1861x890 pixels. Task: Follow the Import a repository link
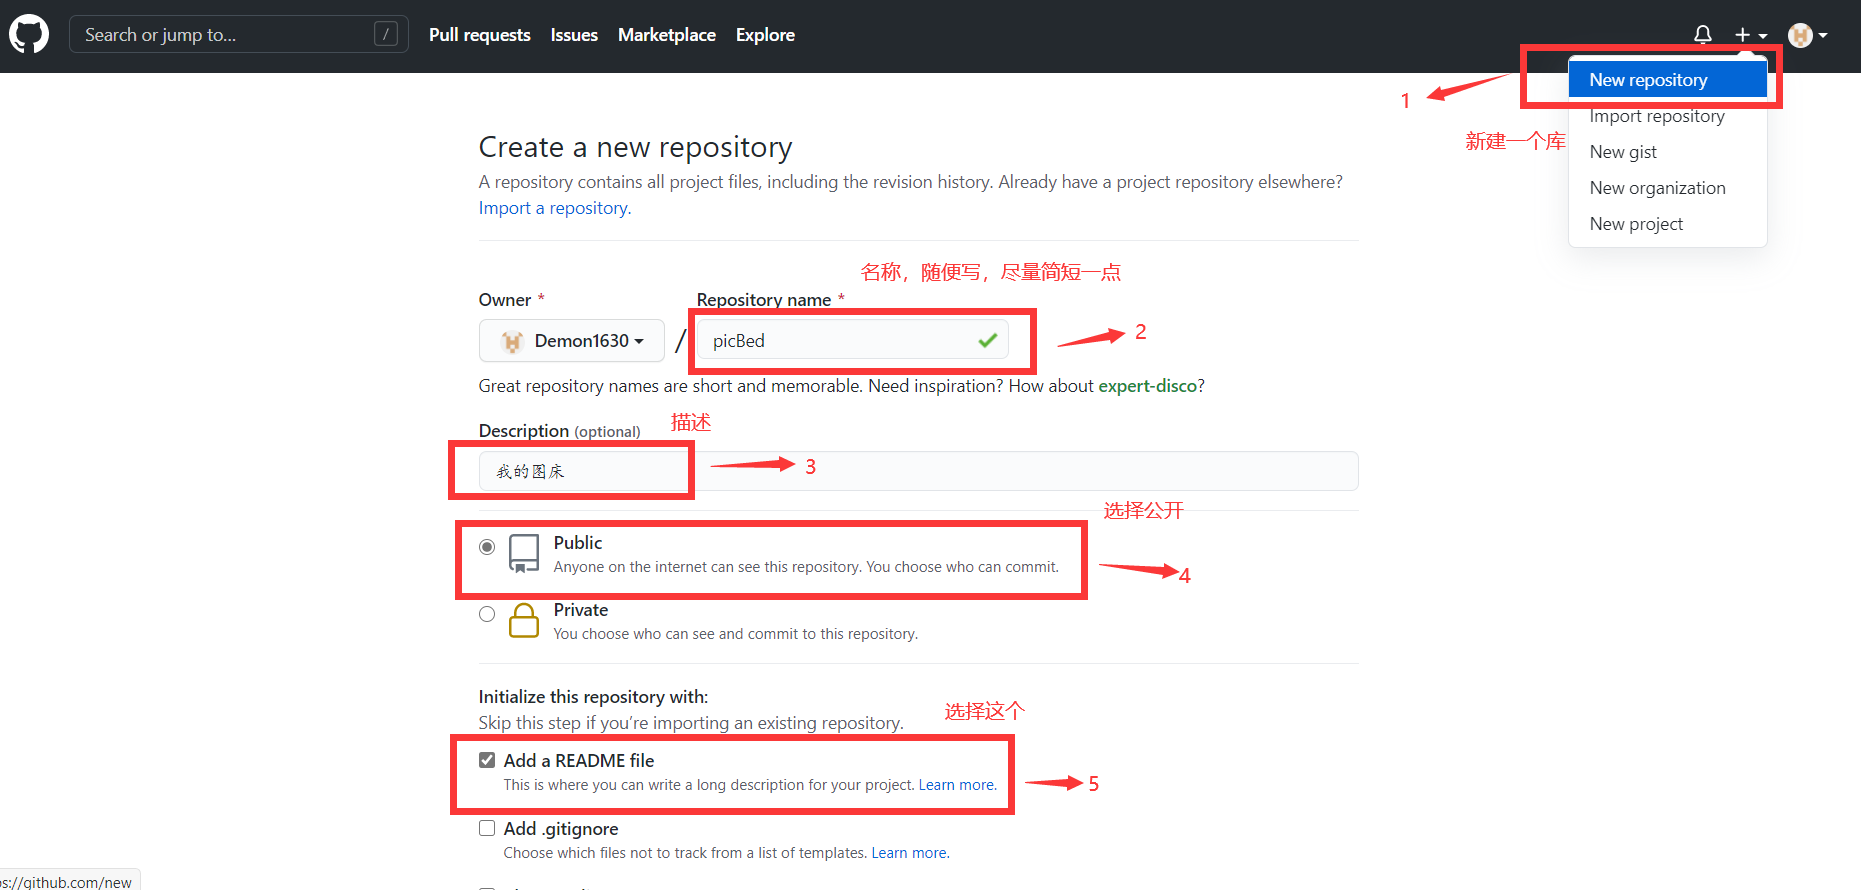(x=555, y=208)
